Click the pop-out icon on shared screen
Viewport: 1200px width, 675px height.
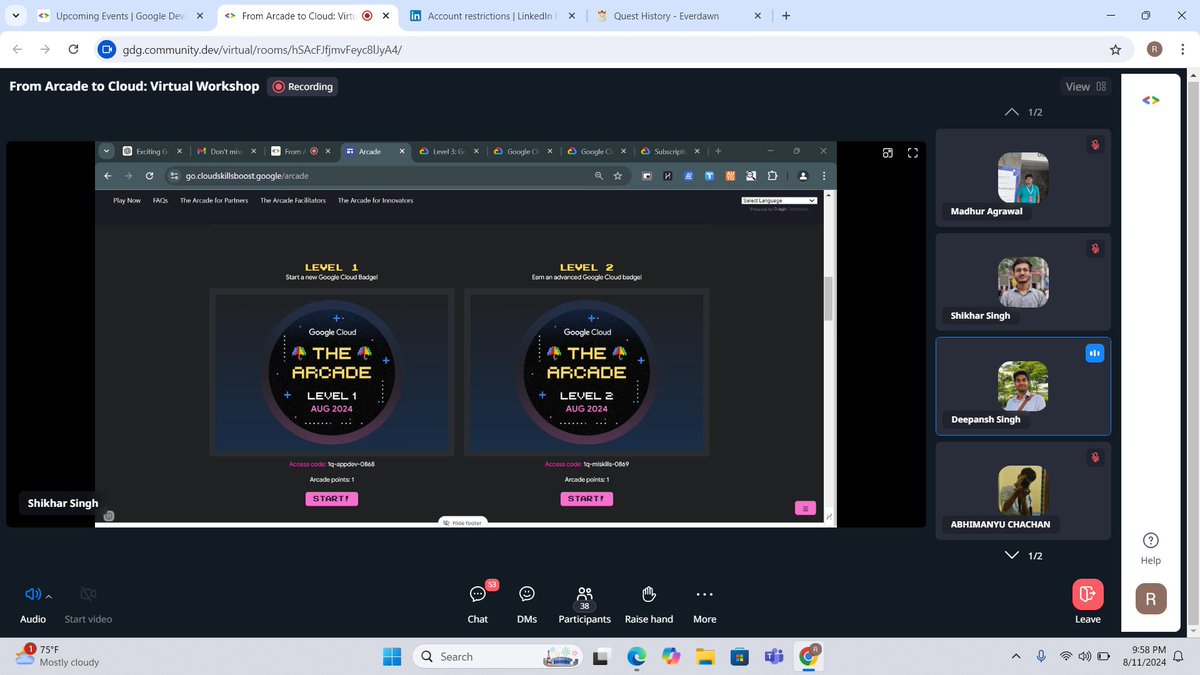[x=888, y=153]
